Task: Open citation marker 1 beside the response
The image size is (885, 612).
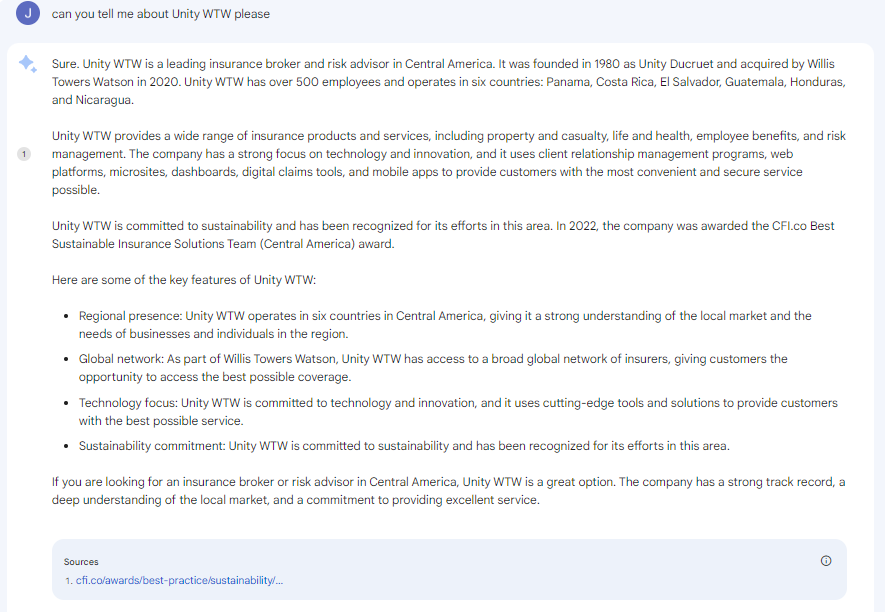Action: point(24,154)
